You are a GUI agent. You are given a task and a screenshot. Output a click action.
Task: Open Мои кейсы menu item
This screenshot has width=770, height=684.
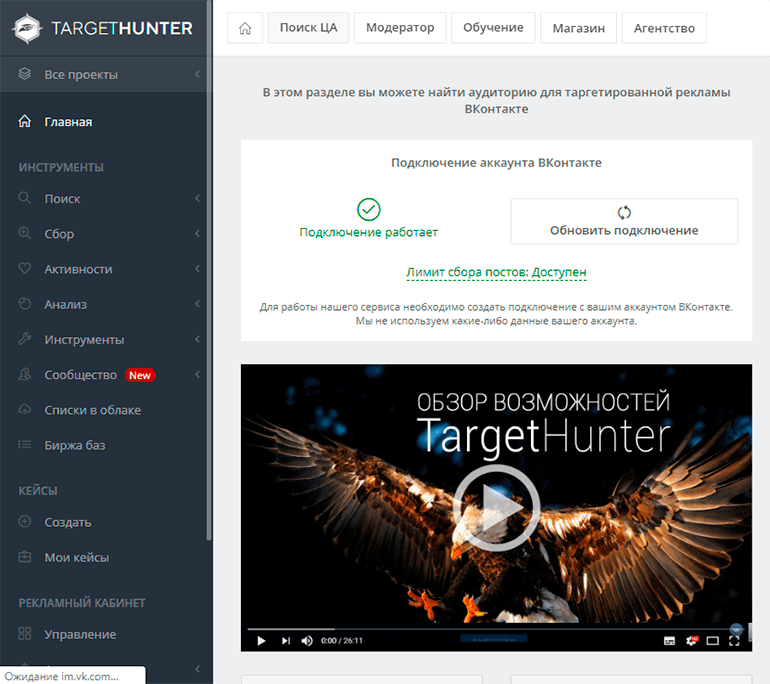pos(77,557)
